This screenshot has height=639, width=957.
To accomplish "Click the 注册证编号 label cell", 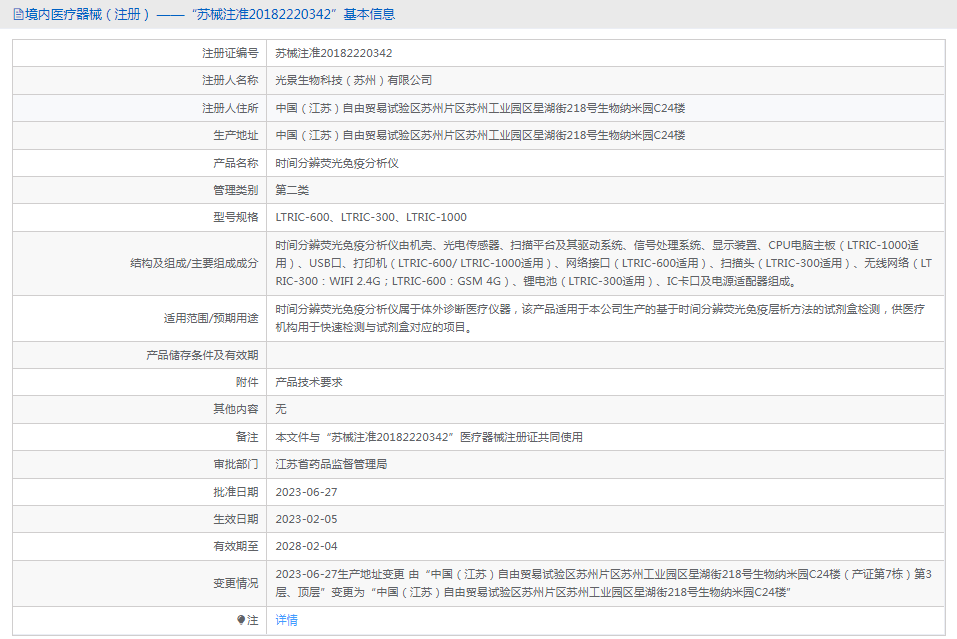I will (x=140, y=53).
